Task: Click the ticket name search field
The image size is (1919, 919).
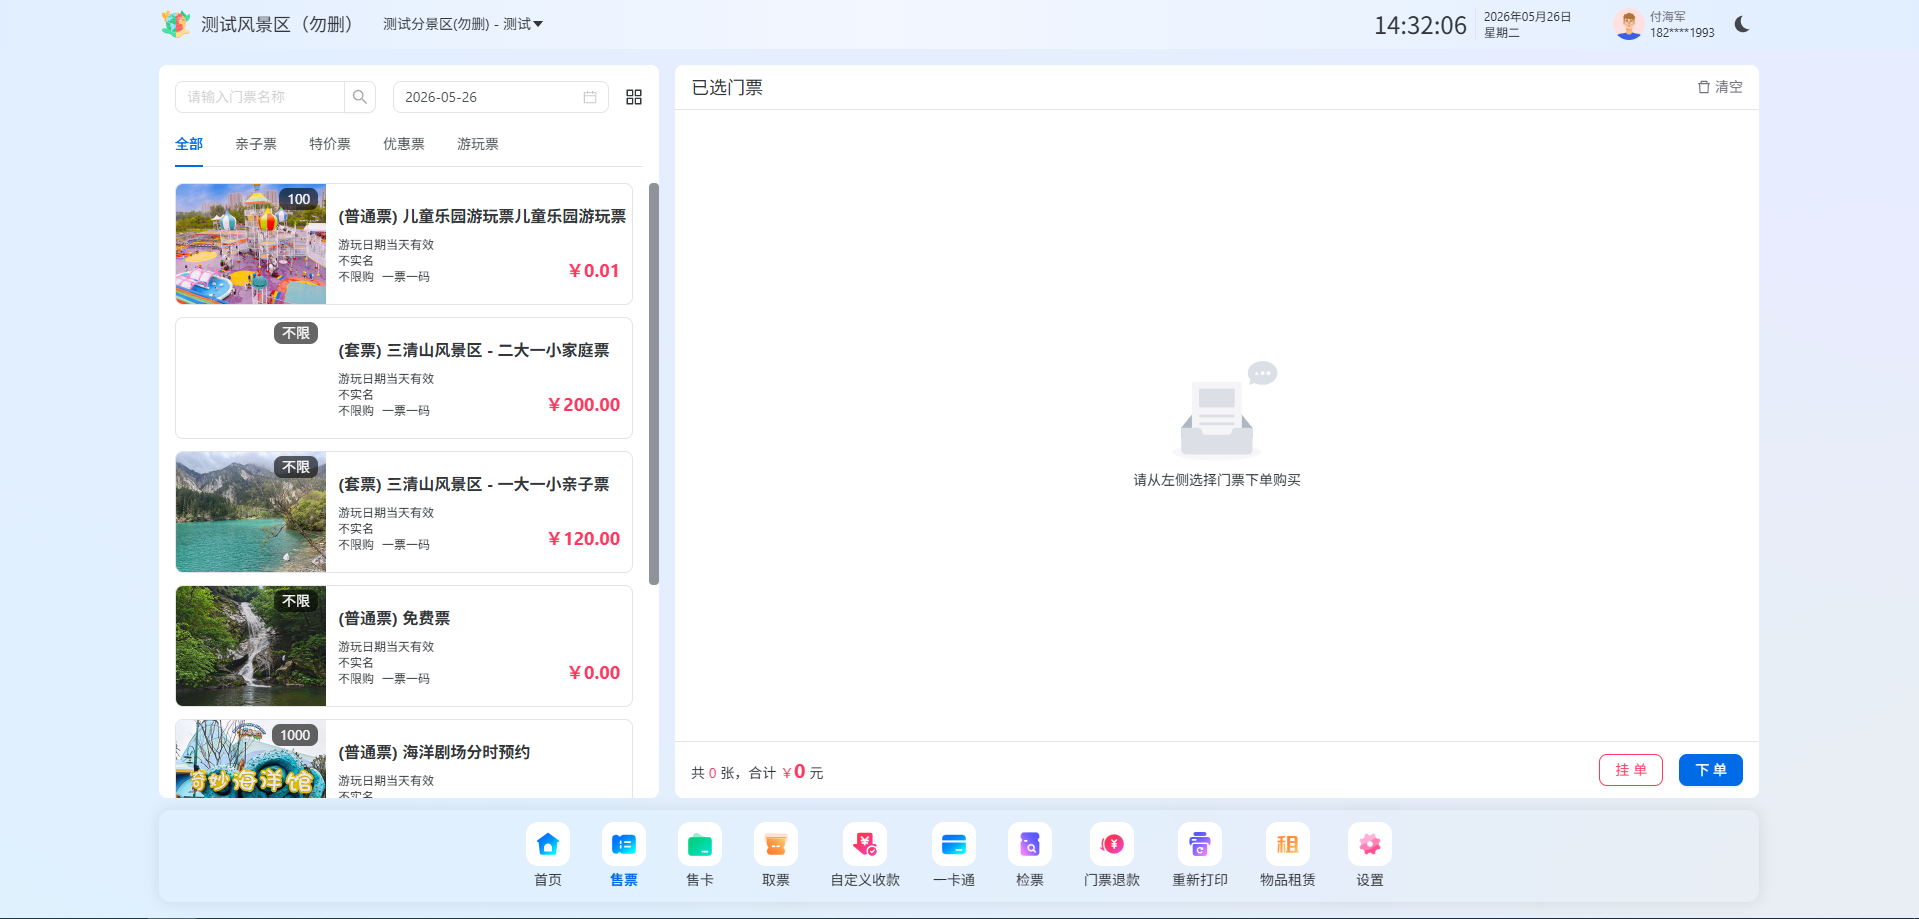Action: (x=260, y=97)
